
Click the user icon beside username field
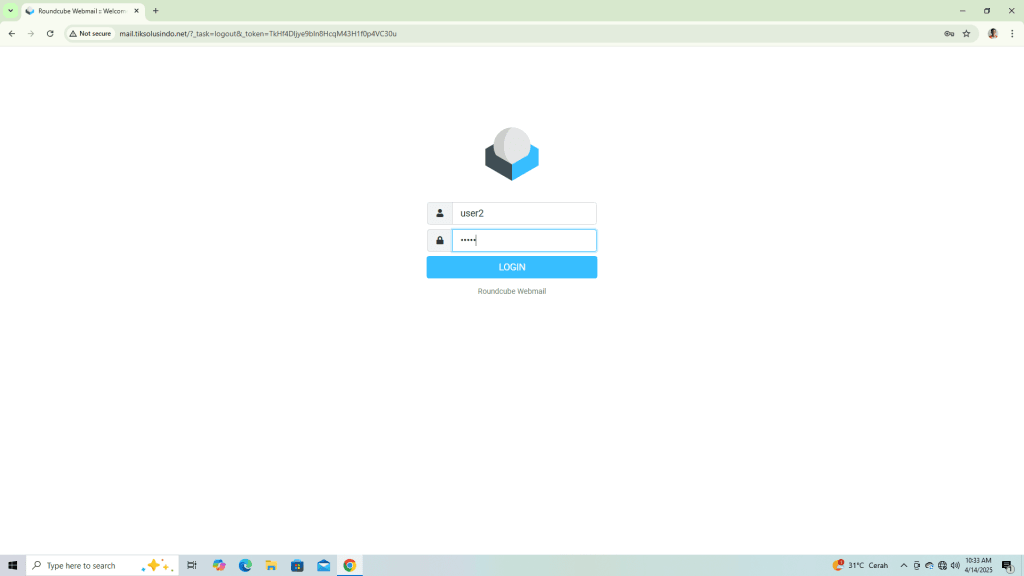point(439,213)
